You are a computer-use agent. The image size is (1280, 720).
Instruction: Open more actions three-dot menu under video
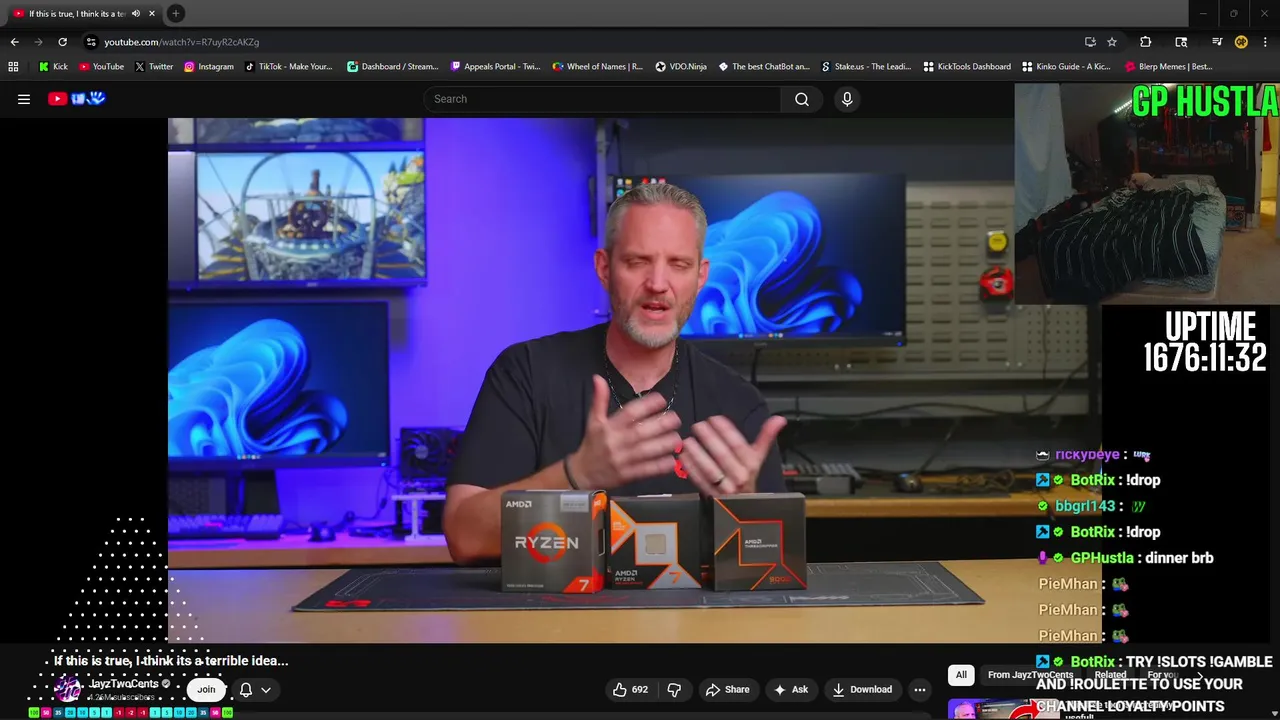point(919,689)
